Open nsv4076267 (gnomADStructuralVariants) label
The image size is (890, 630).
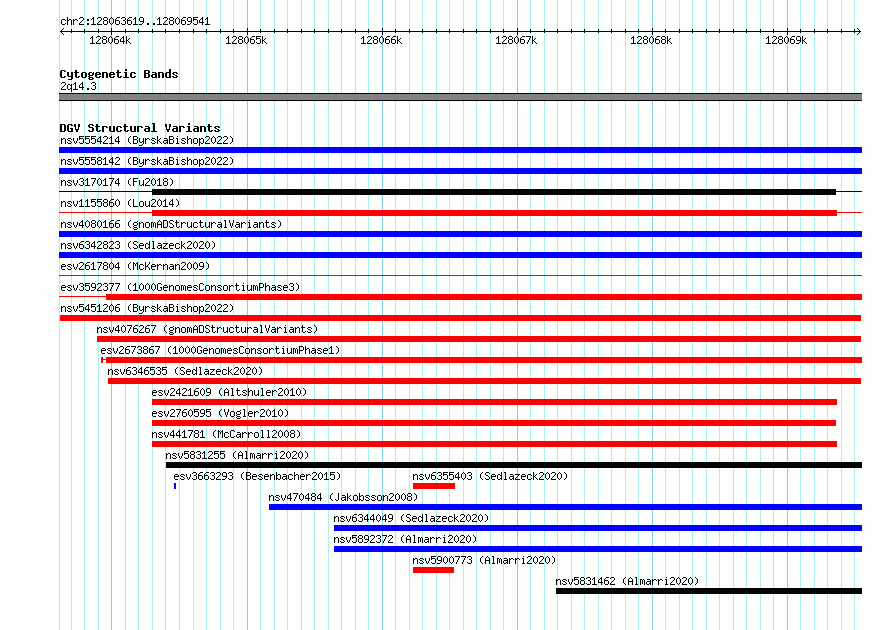pyautogui.click(x=207, y=329)
